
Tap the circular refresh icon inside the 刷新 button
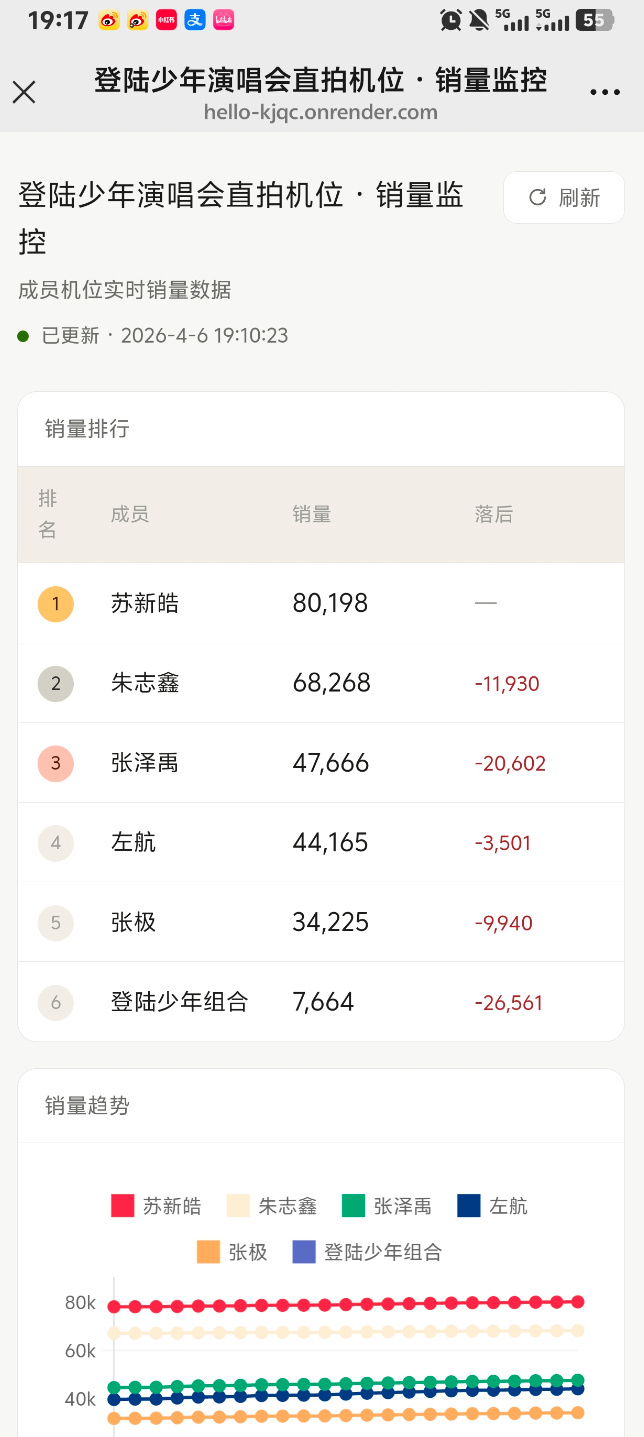539,197
